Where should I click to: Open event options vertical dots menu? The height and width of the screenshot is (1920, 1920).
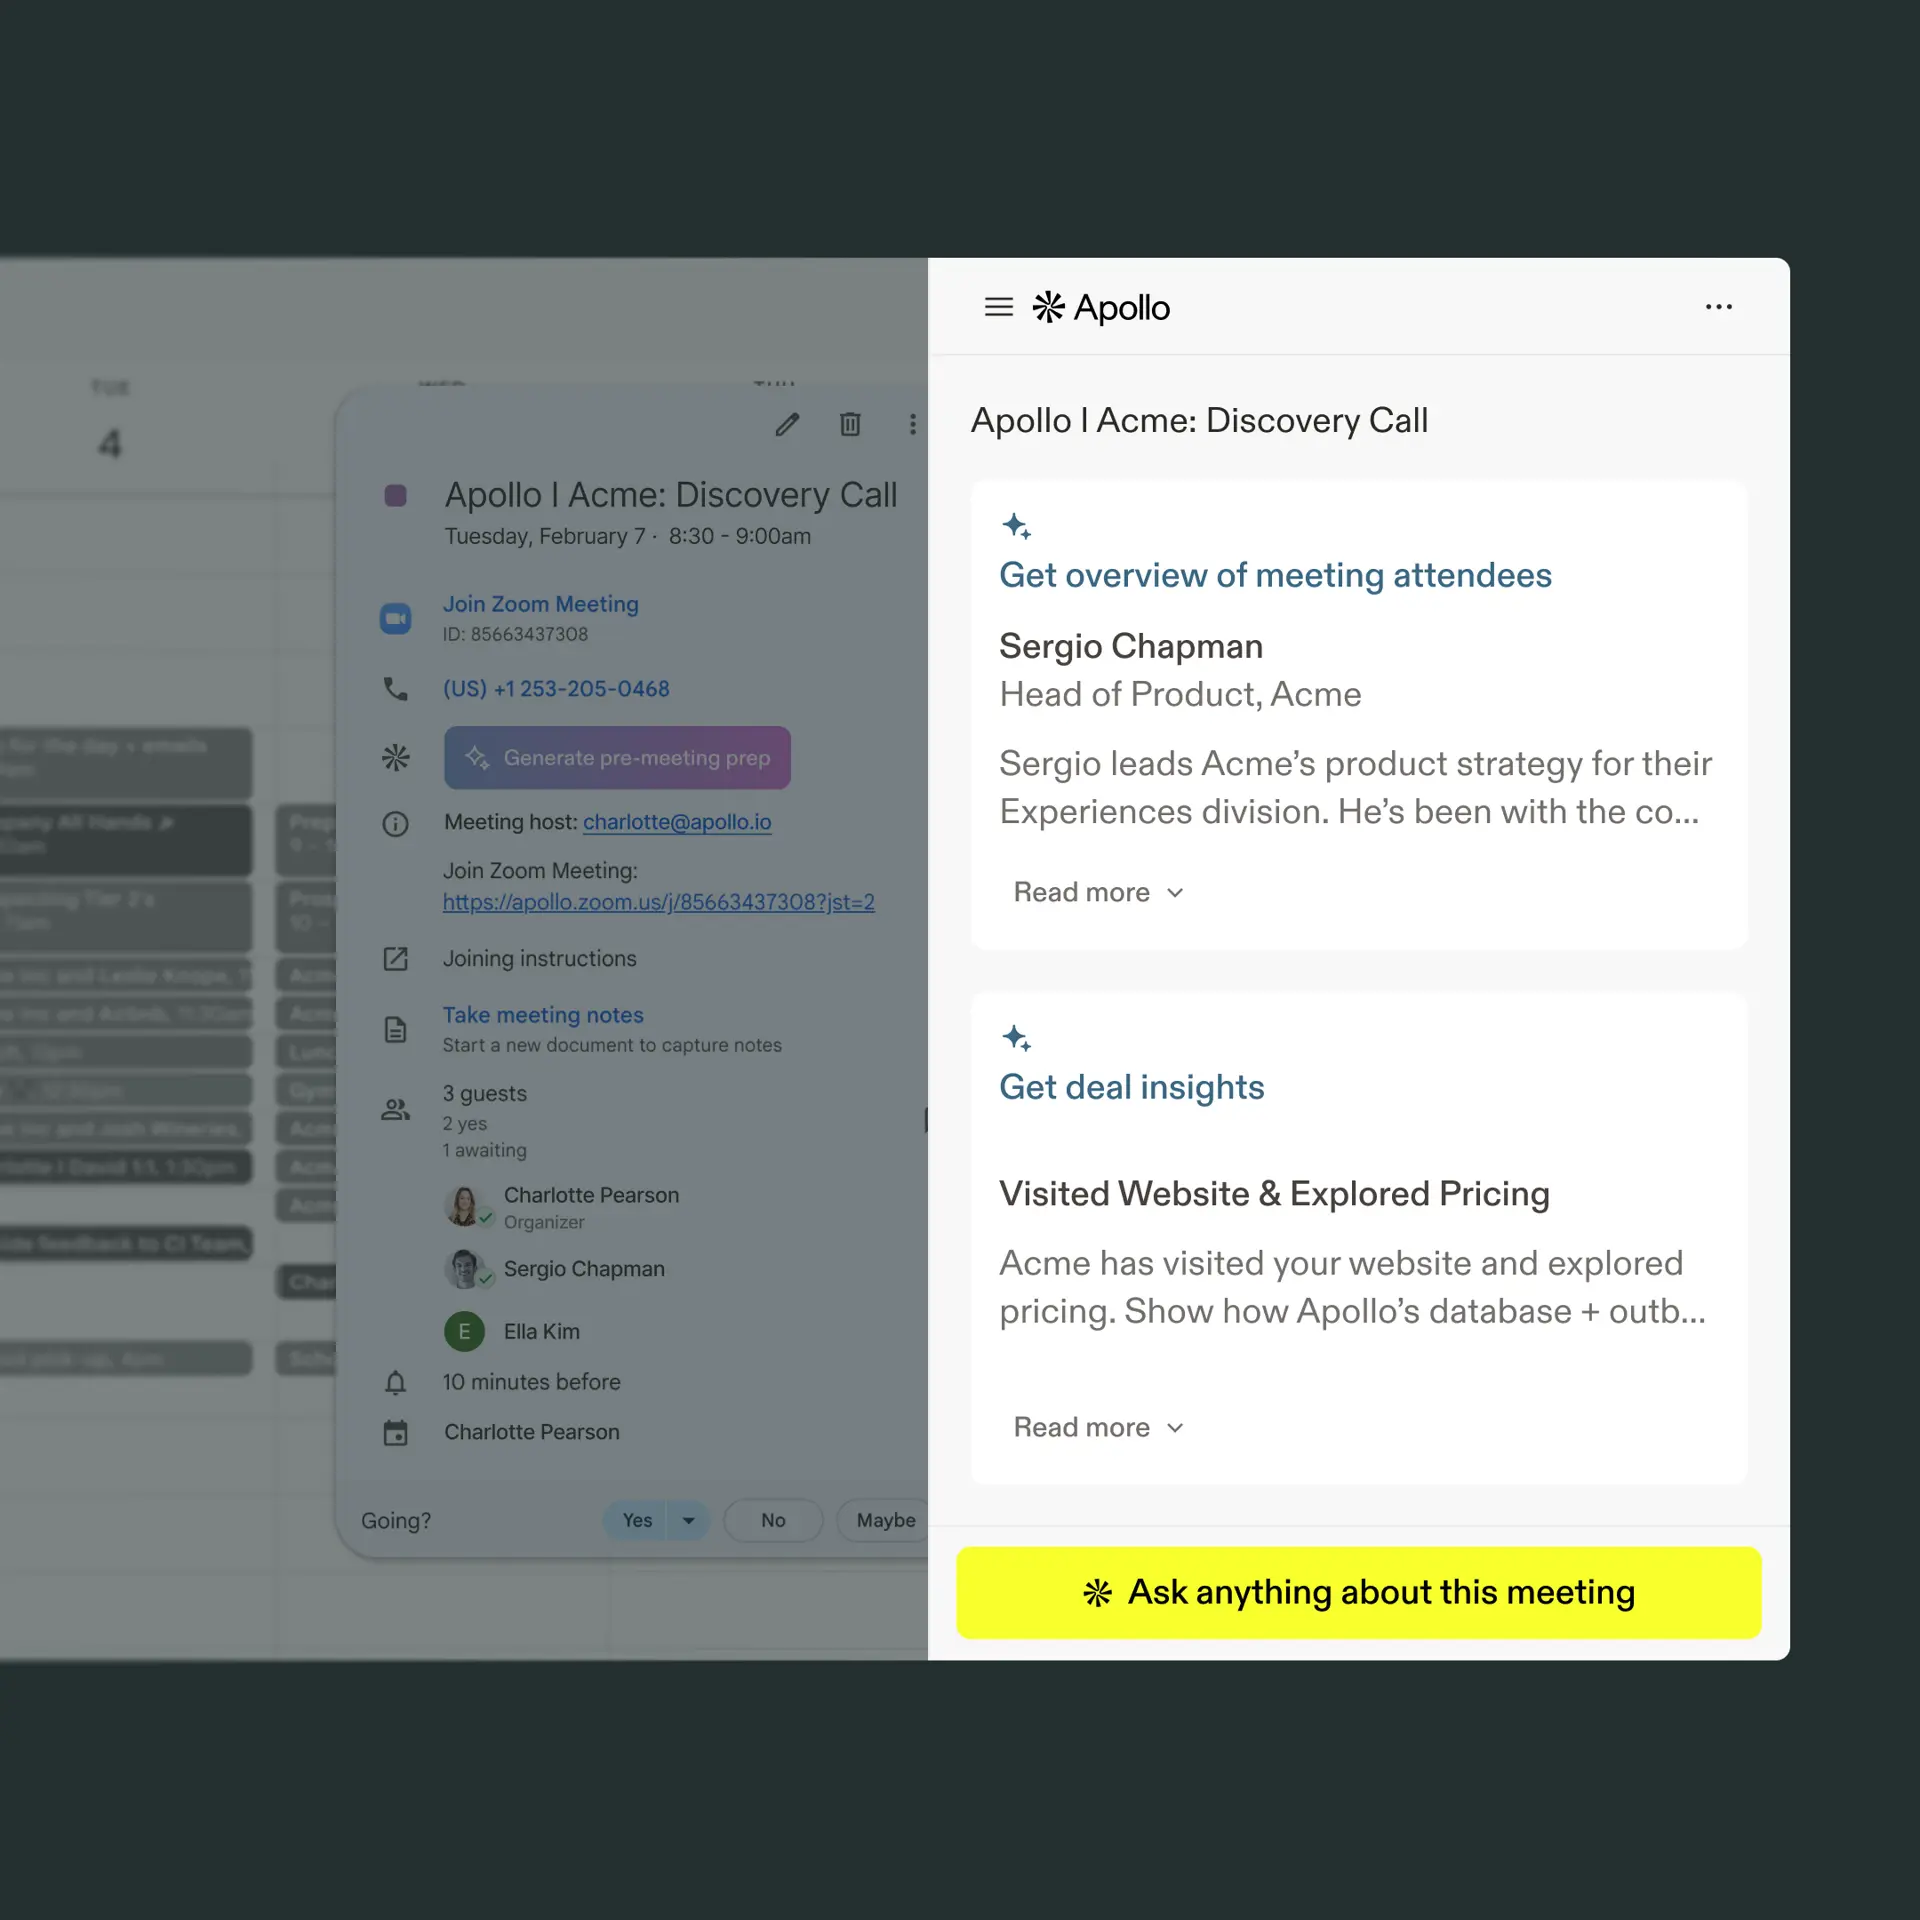tap(912, 425)
